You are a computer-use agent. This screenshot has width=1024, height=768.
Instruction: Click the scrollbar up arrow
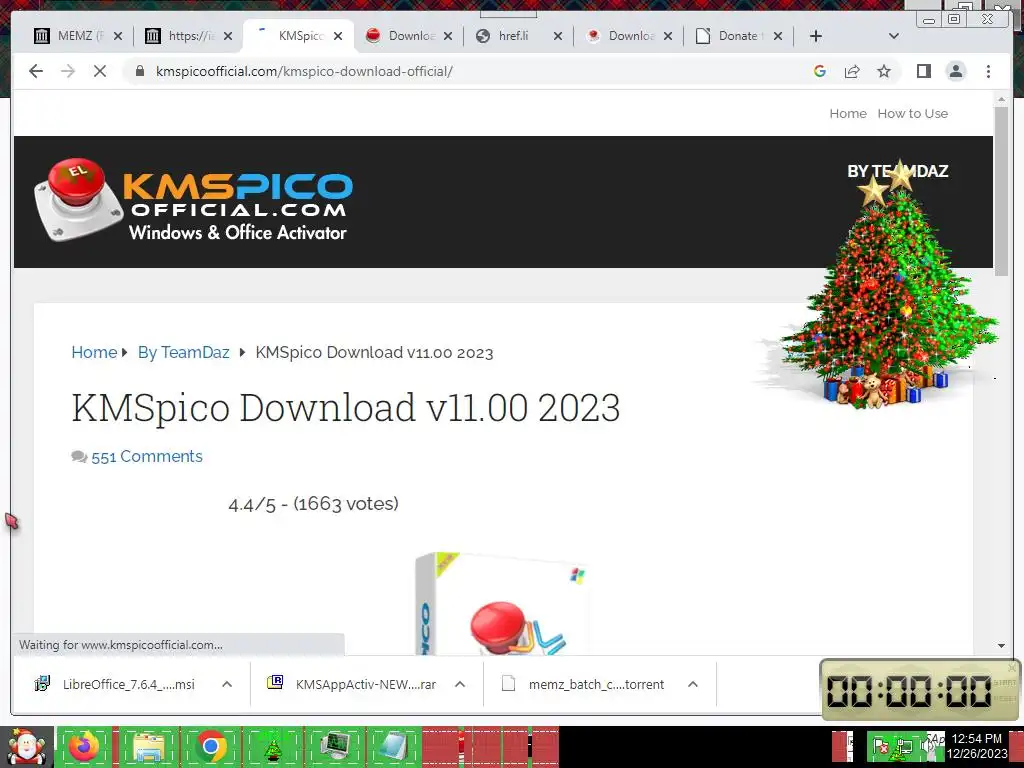tap(1001, 99)
